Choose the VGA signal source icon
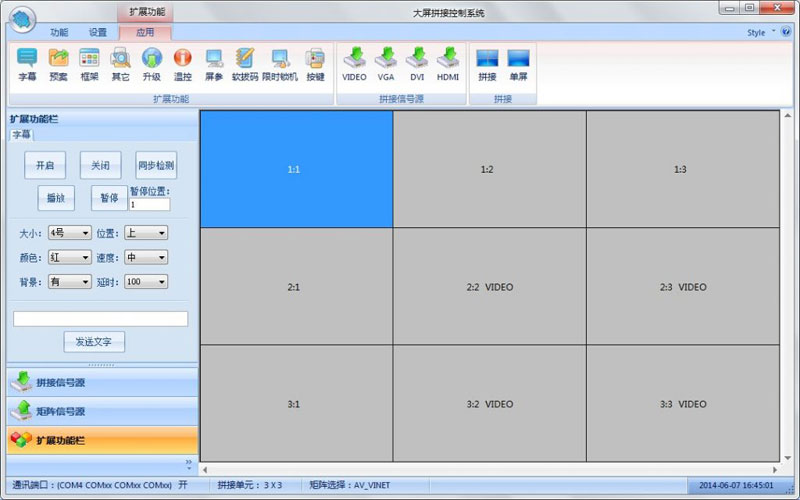The image size is (800, 500). 386,64
